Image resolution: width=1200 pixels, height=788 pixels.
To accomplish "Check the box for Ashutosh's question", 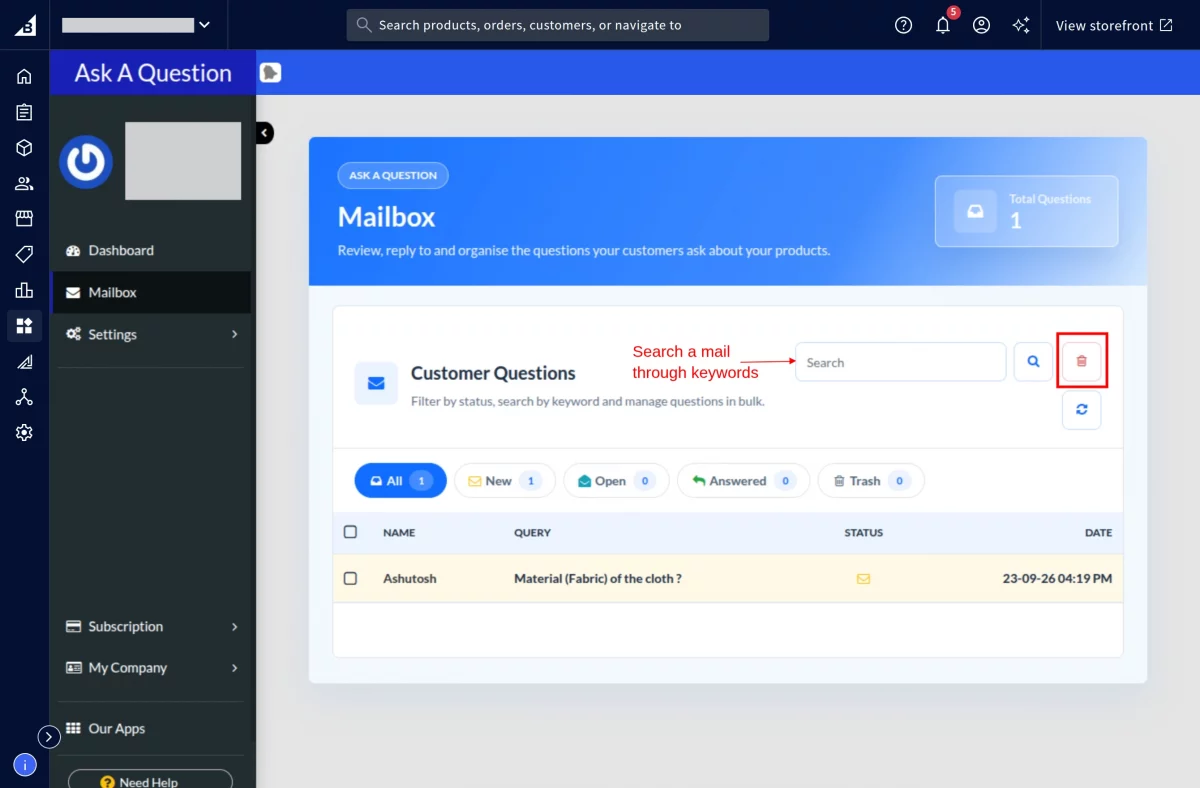I will (x=350, y=578).
